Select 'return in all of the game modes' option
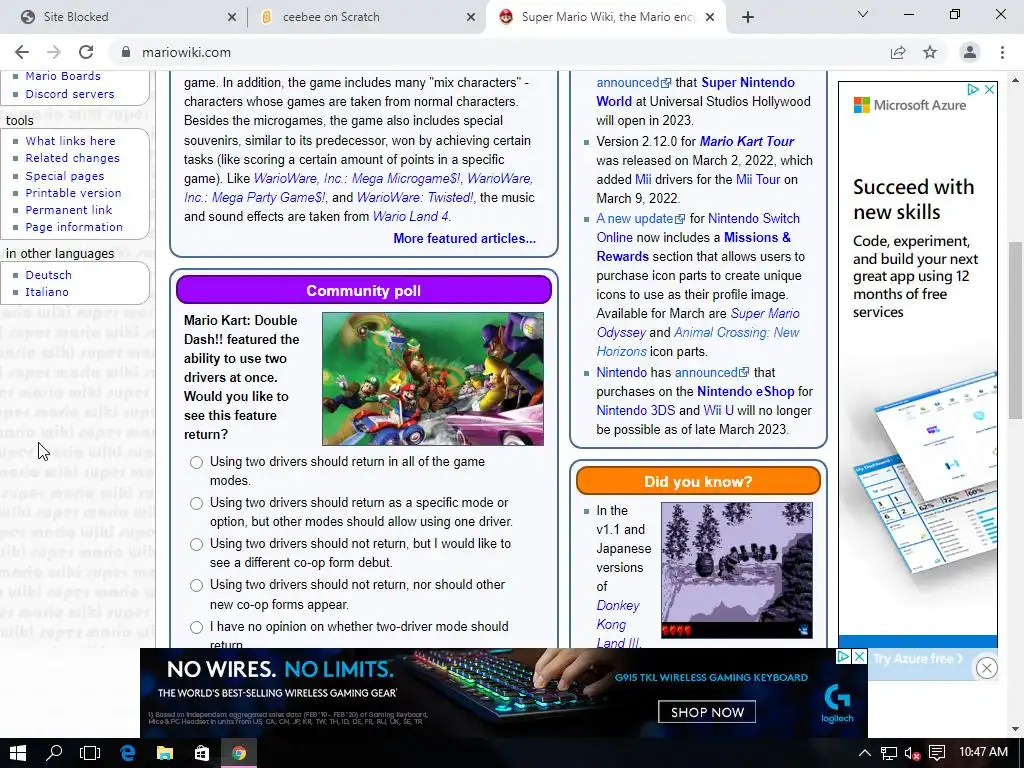 [197, 462]
